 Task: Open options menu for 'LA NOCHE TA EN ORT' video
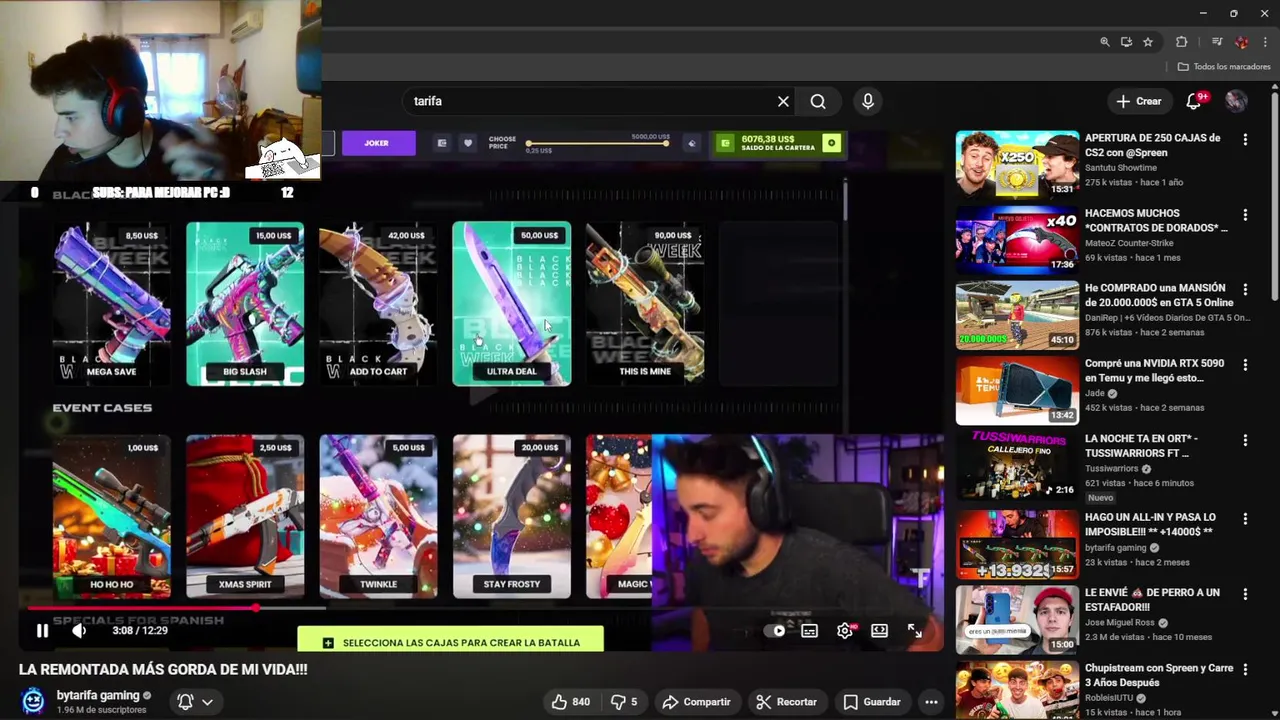tap(1245, 440)
